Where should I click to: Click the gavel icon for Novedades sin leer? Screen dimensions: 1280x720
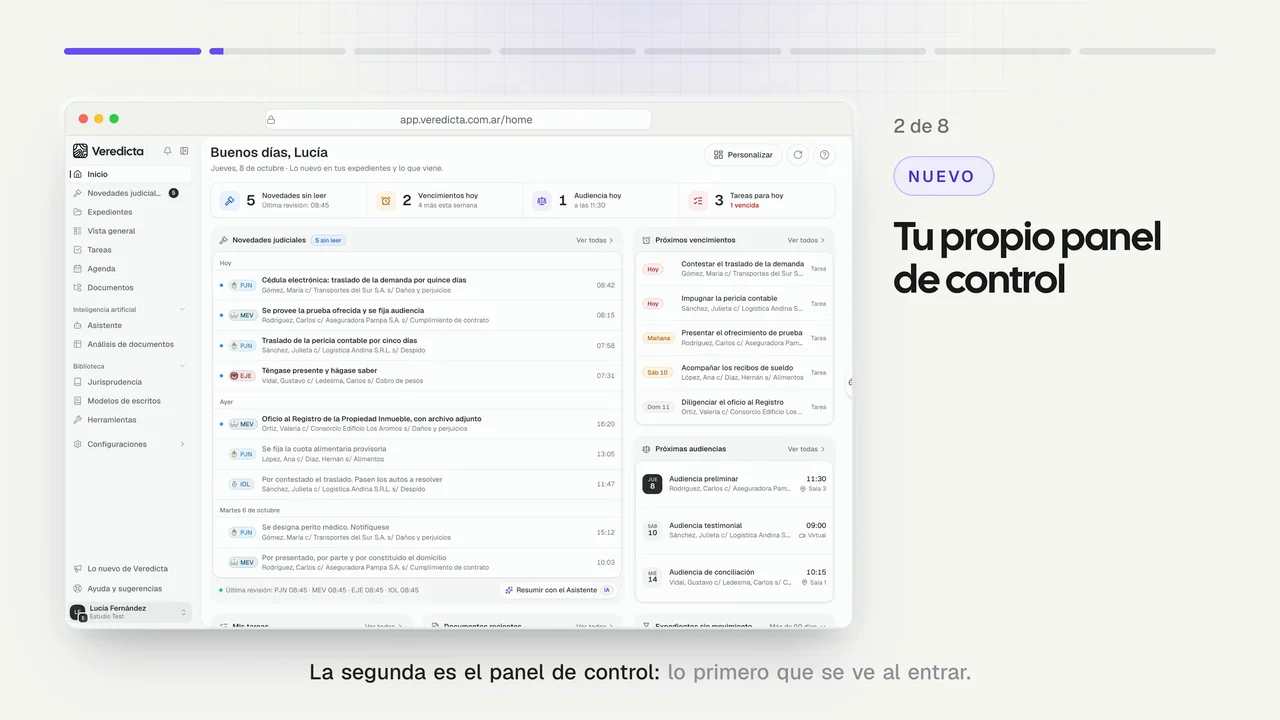[229, 200]
